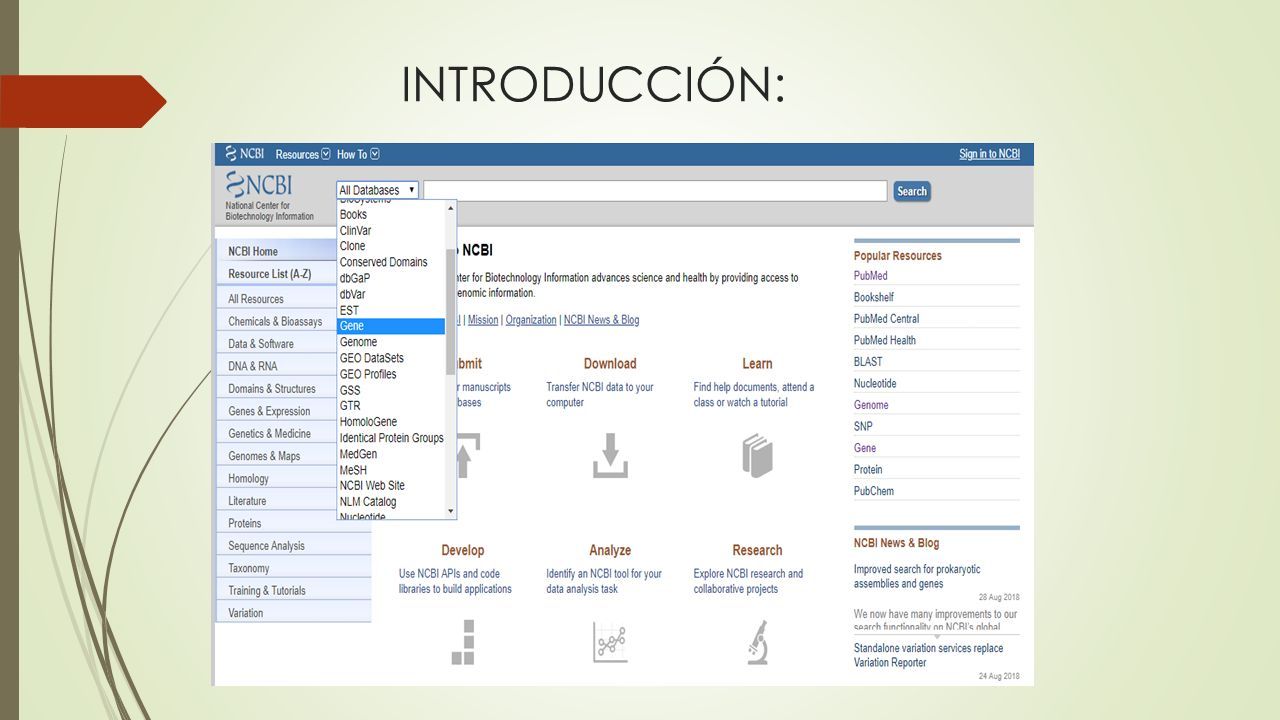Collapse the All Databases select box
The width and height of the screenshot is (1280, 720).
click(378, 190)
